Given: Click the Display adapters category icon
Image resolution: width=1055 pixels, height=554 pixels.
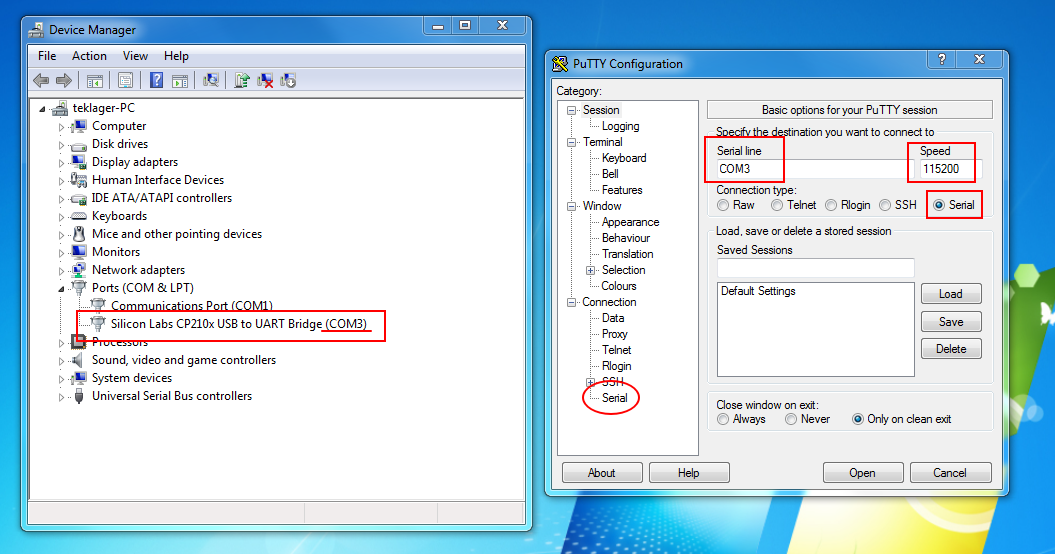Looking at the screenshot, I should coord(79,162).
